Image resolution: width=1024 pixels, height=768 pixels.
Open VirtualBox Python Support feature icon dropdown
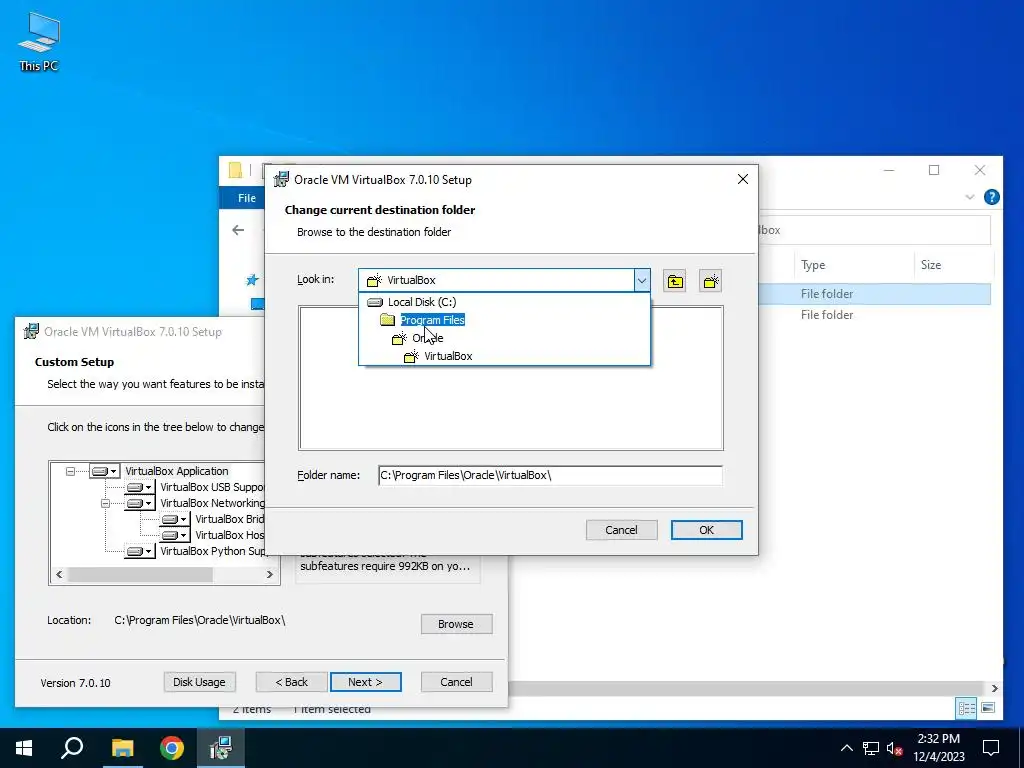click(x=139, y=551)
